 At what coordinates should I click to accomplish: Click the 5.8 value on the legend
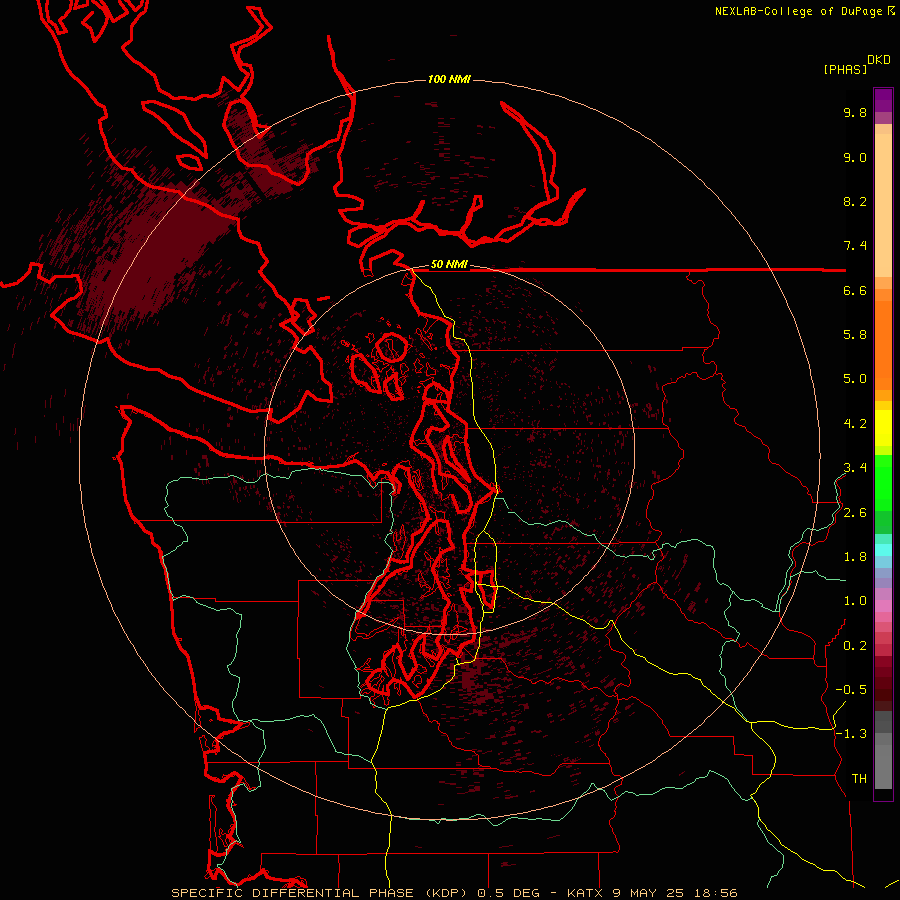[x=855, y=335]
